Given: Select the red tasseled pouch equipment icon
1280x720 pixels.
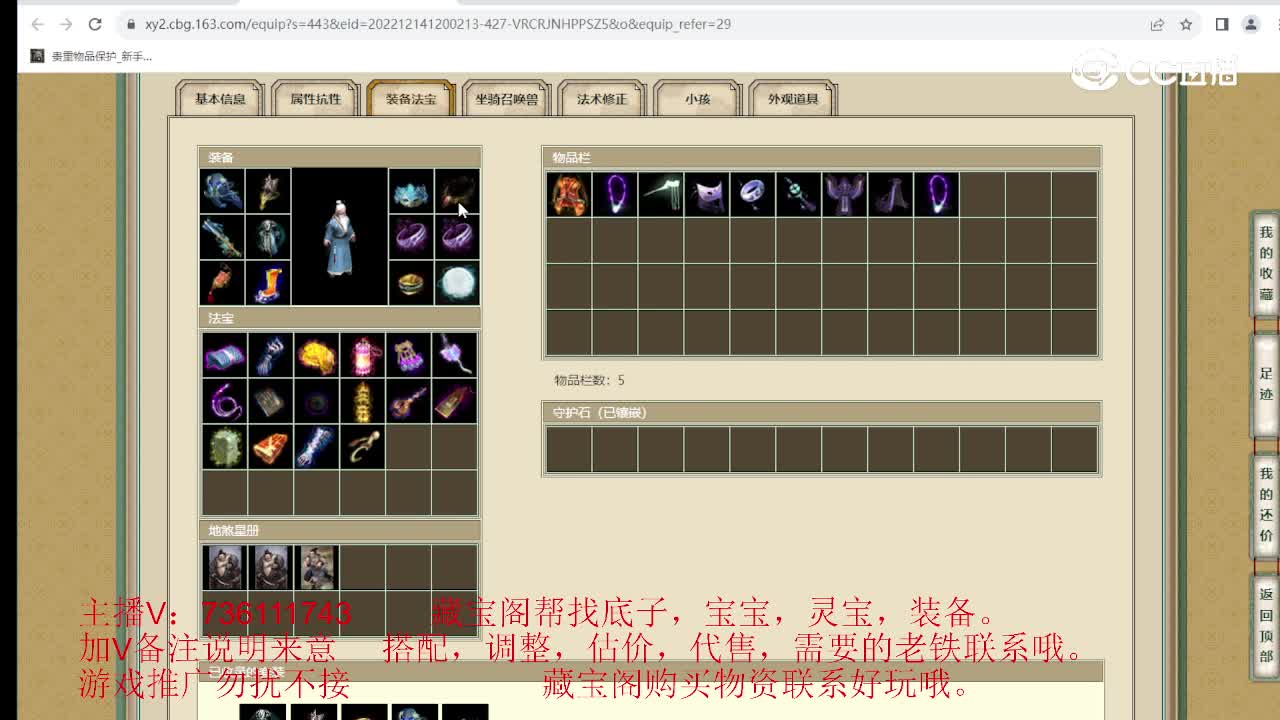Looking at the screenshot, I should point(222,283).
